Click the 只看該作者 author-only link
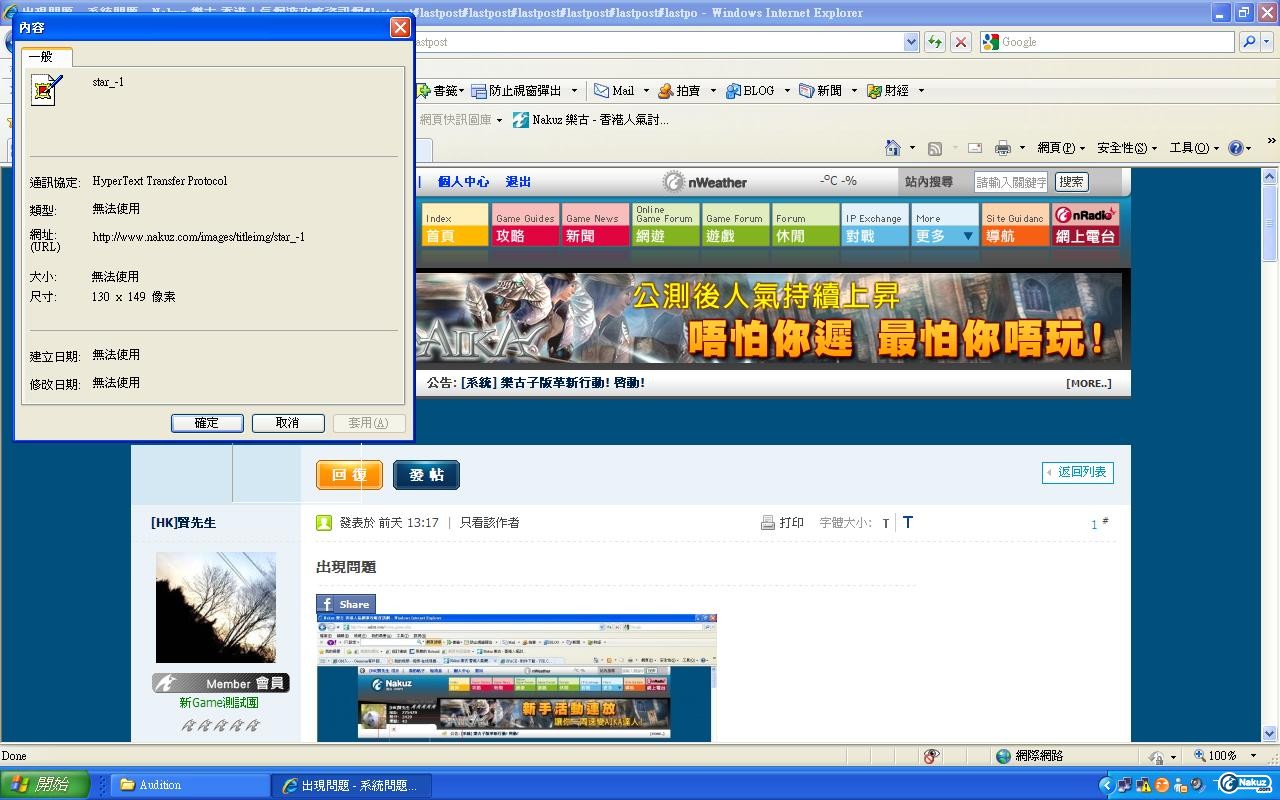The height and width of the screenshot is (800, 1280). 490,523
